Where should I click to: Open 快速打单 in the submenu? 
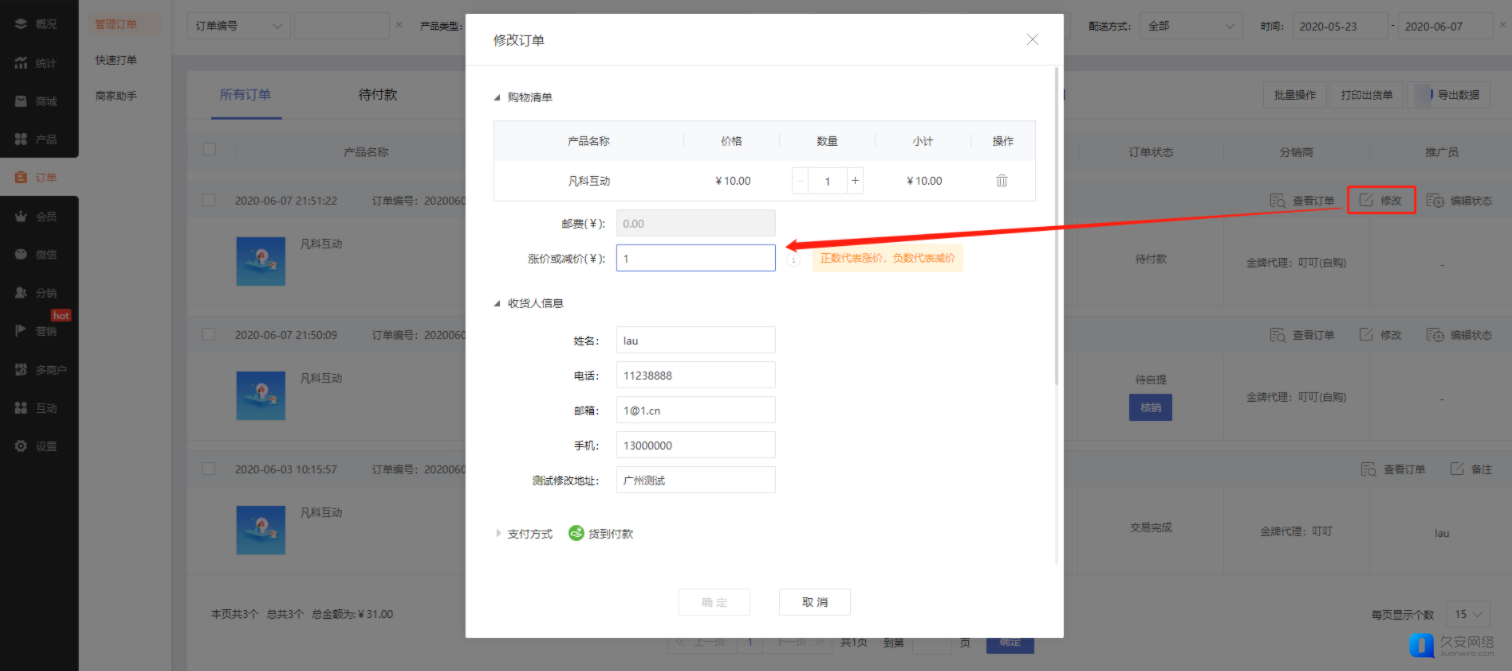116,60
